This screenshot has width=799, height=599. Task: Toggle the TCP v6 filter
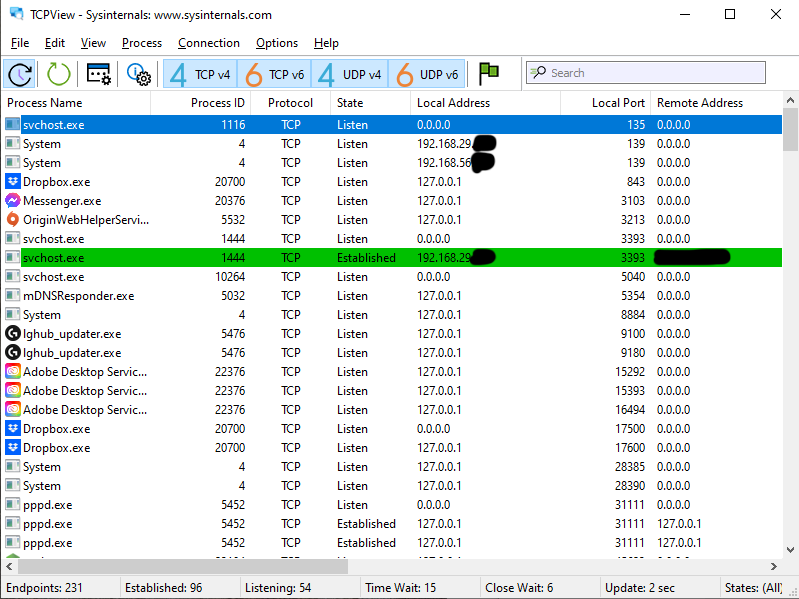274,74
